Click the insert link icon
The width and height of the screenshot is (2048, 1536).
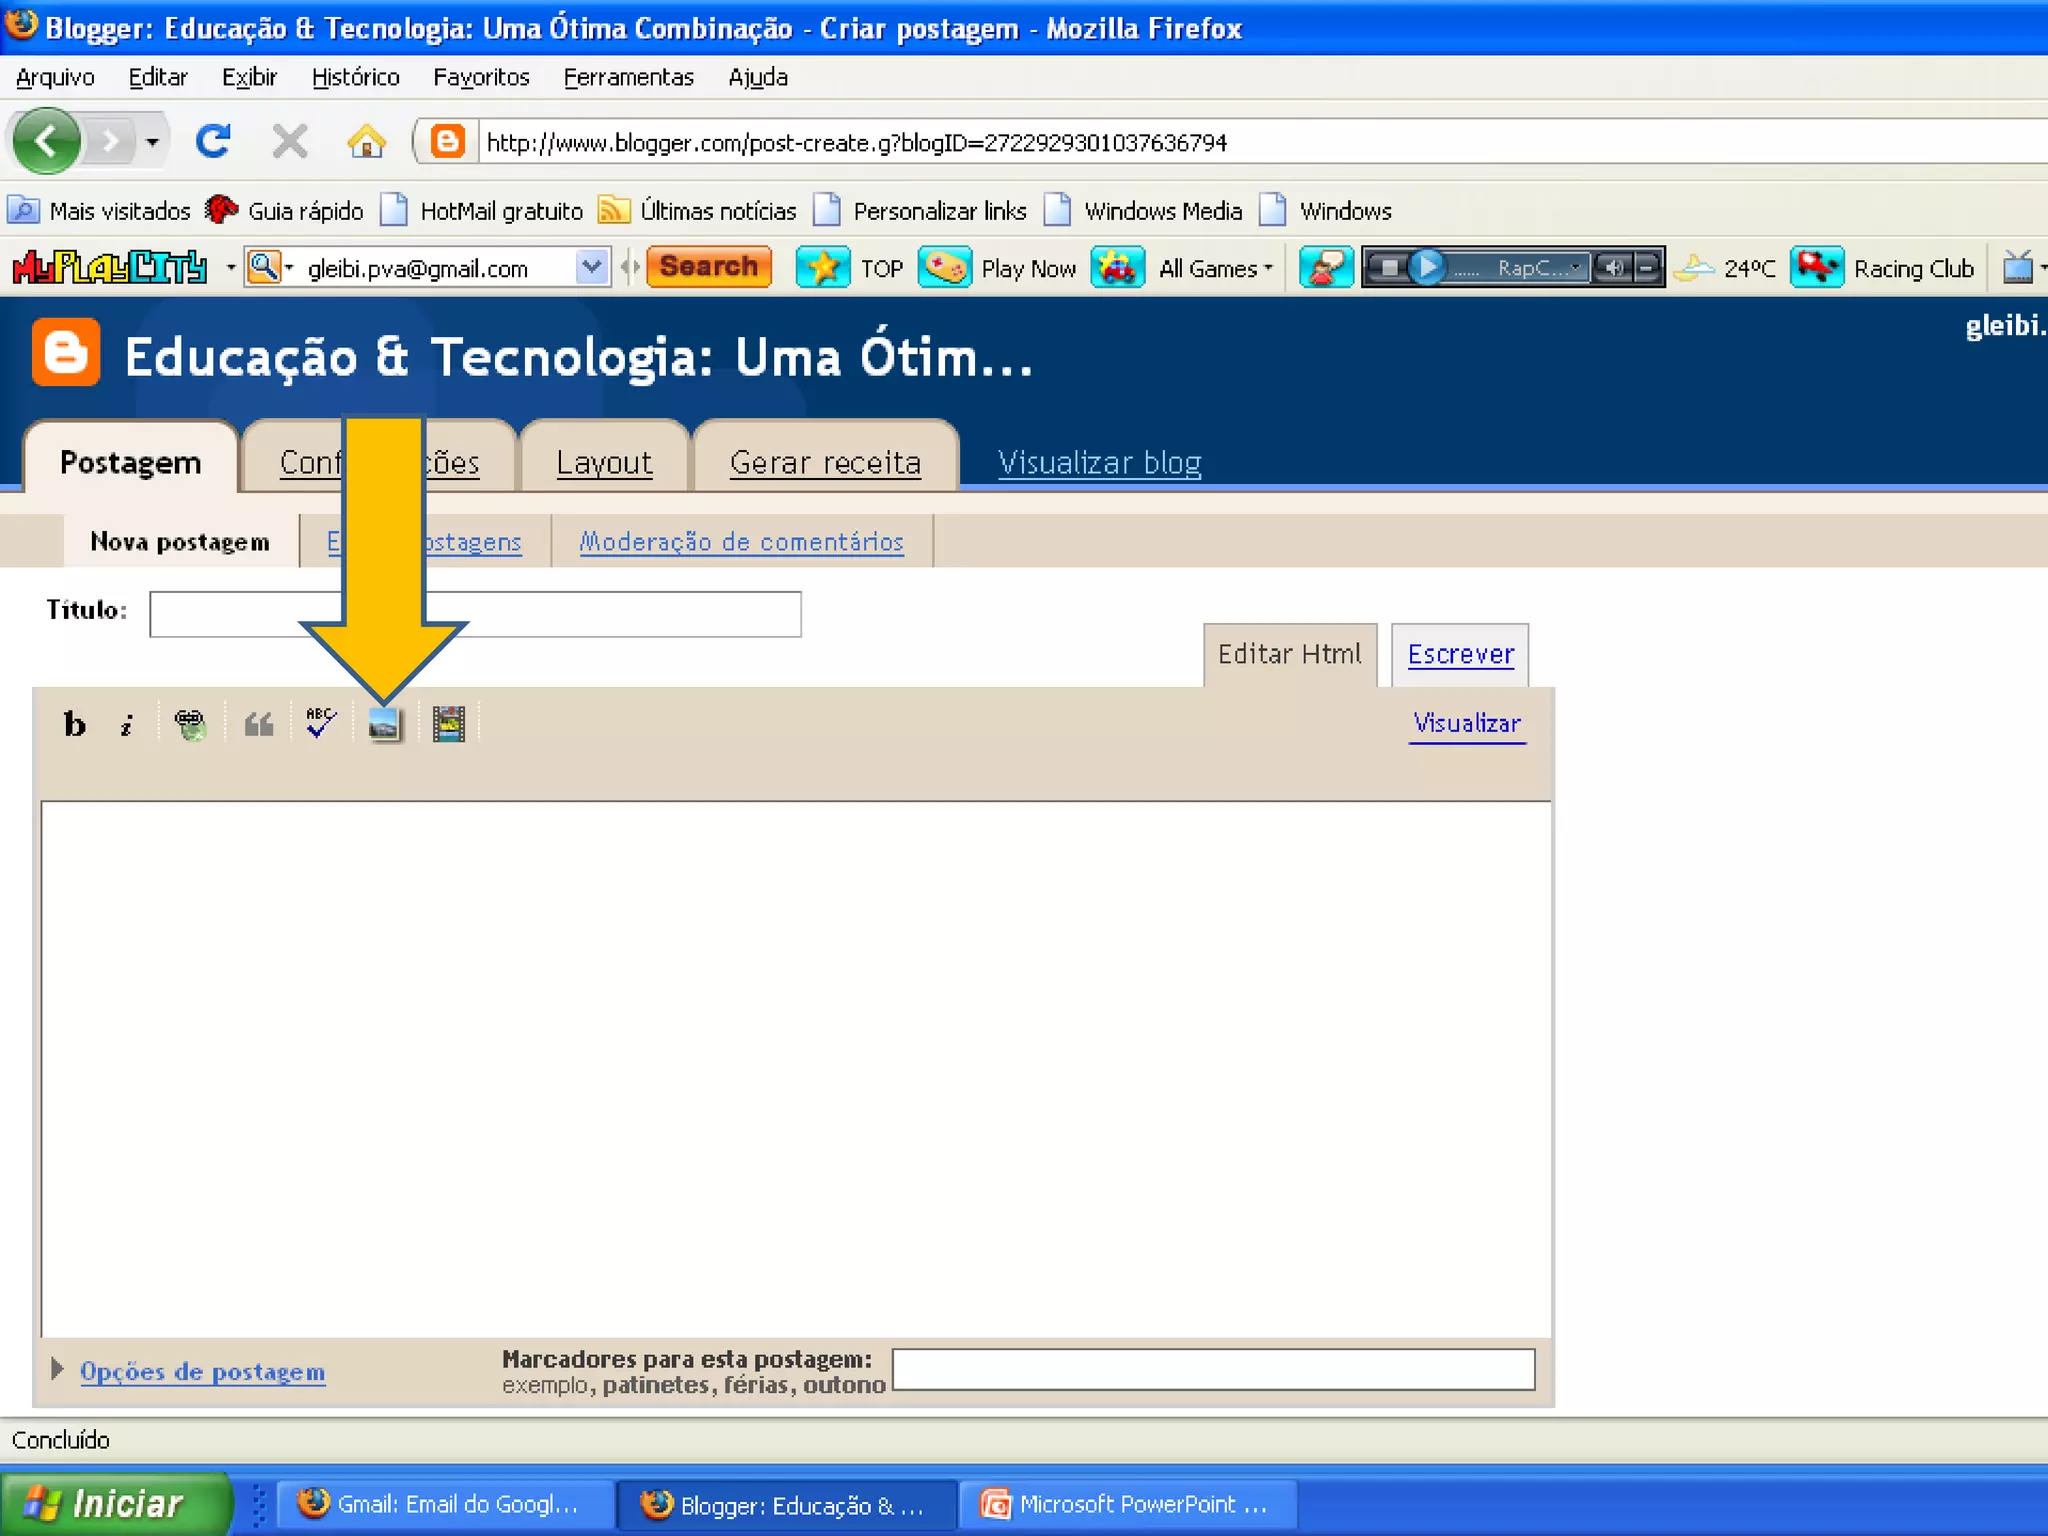click(190, 724)
